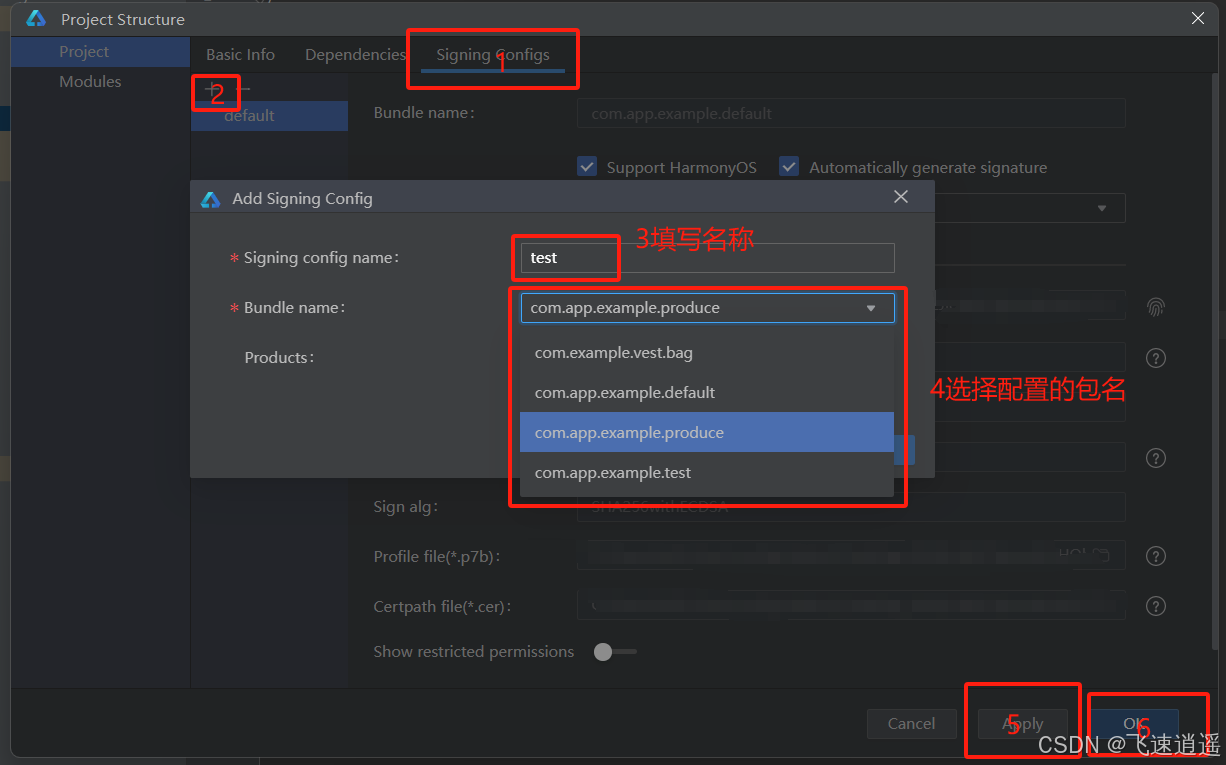
Task: Select the default signing config entry
Action: tap(270, 116)
